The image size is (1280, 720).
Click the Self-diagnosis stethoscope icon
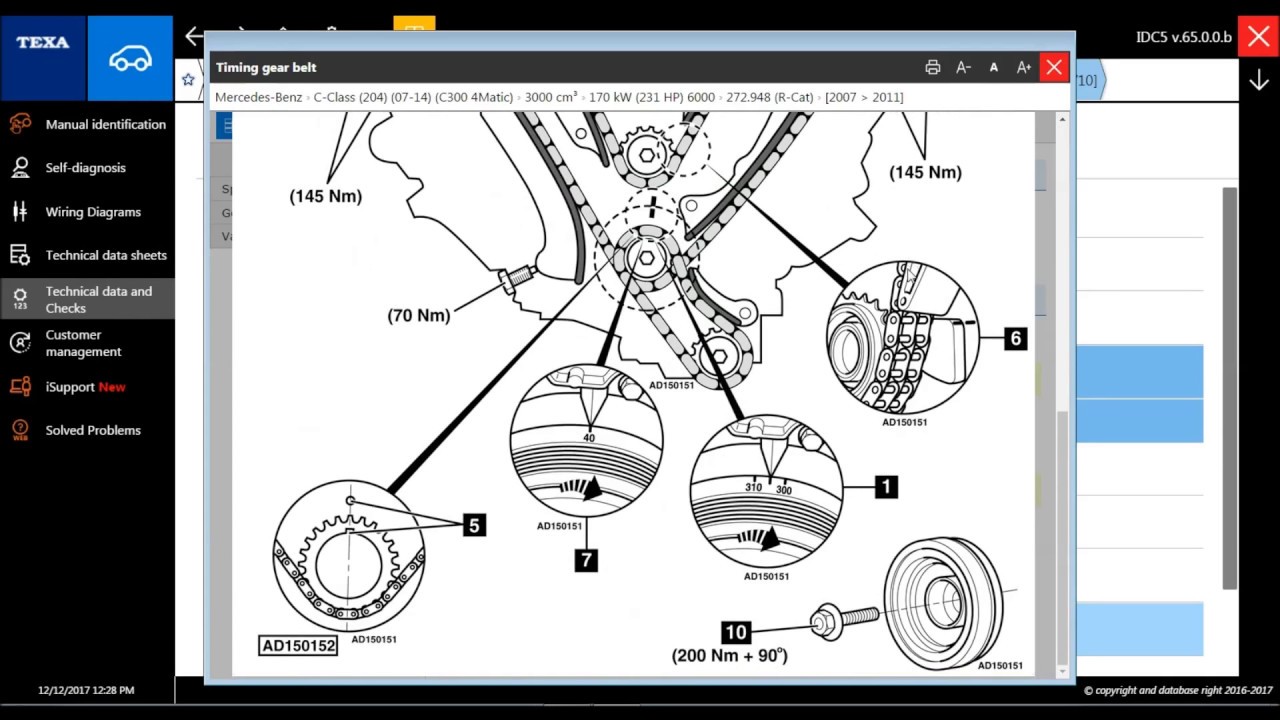20,167
